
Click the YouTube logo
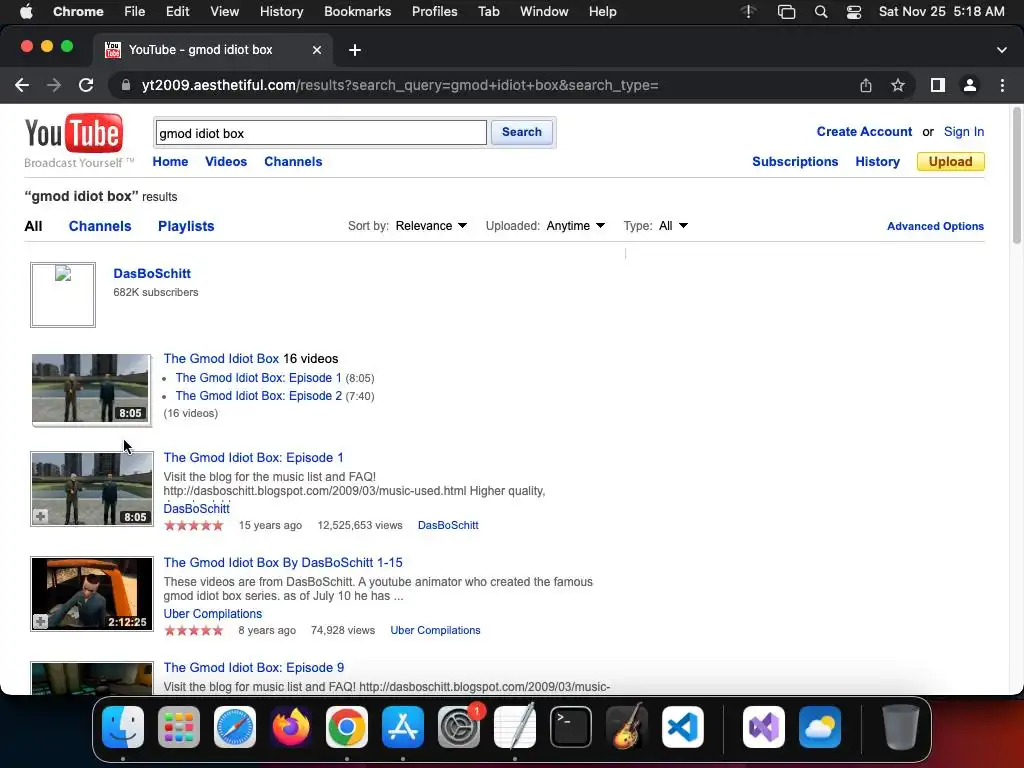[74, 134]
